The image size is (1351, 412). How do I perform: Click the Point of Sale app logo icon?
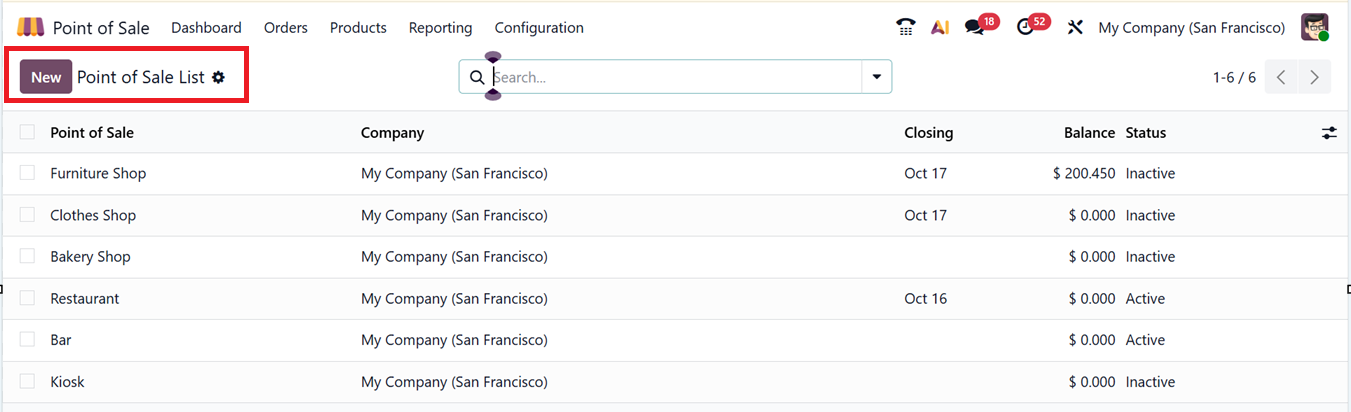tap(30, 27)
